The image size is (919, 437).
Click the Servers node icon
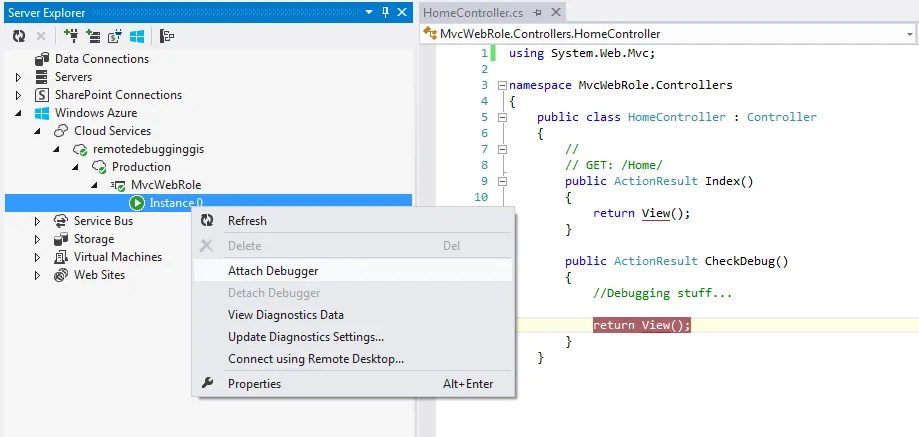tap(42, 77)
